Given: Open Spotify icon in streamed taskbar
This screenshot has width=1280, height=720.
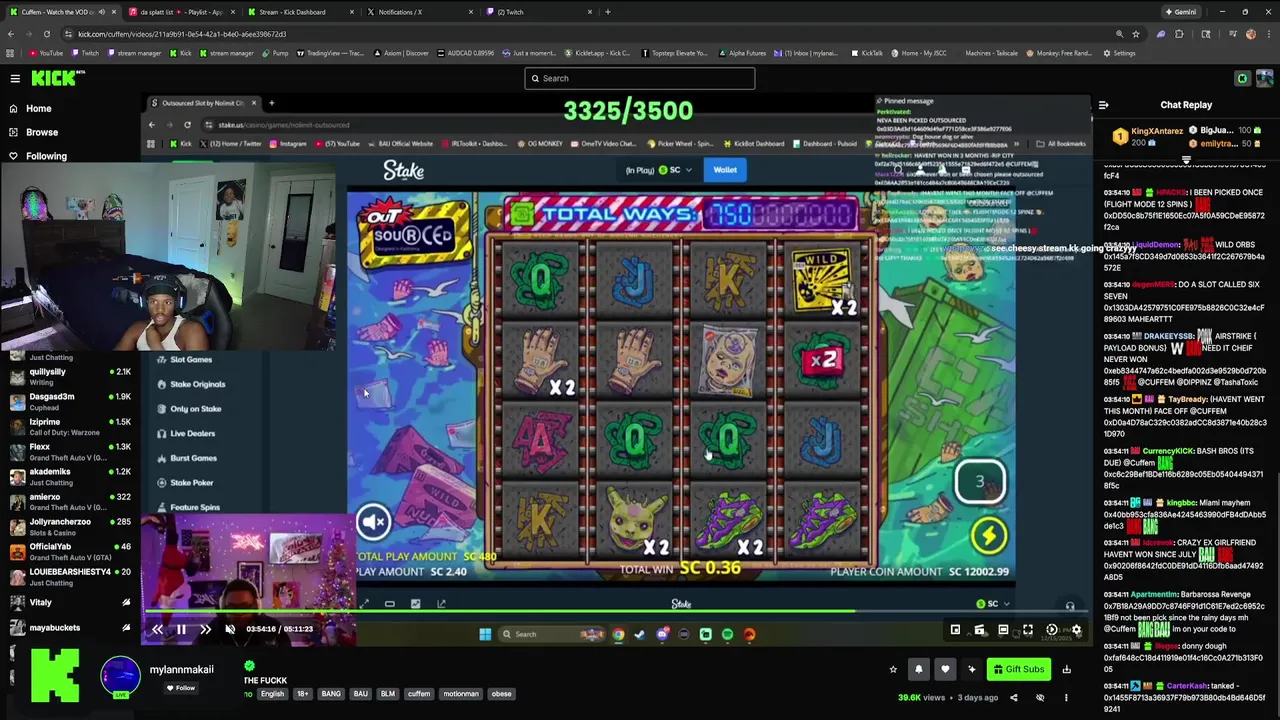Looking at the screenshot, I should tap(727, 634).
